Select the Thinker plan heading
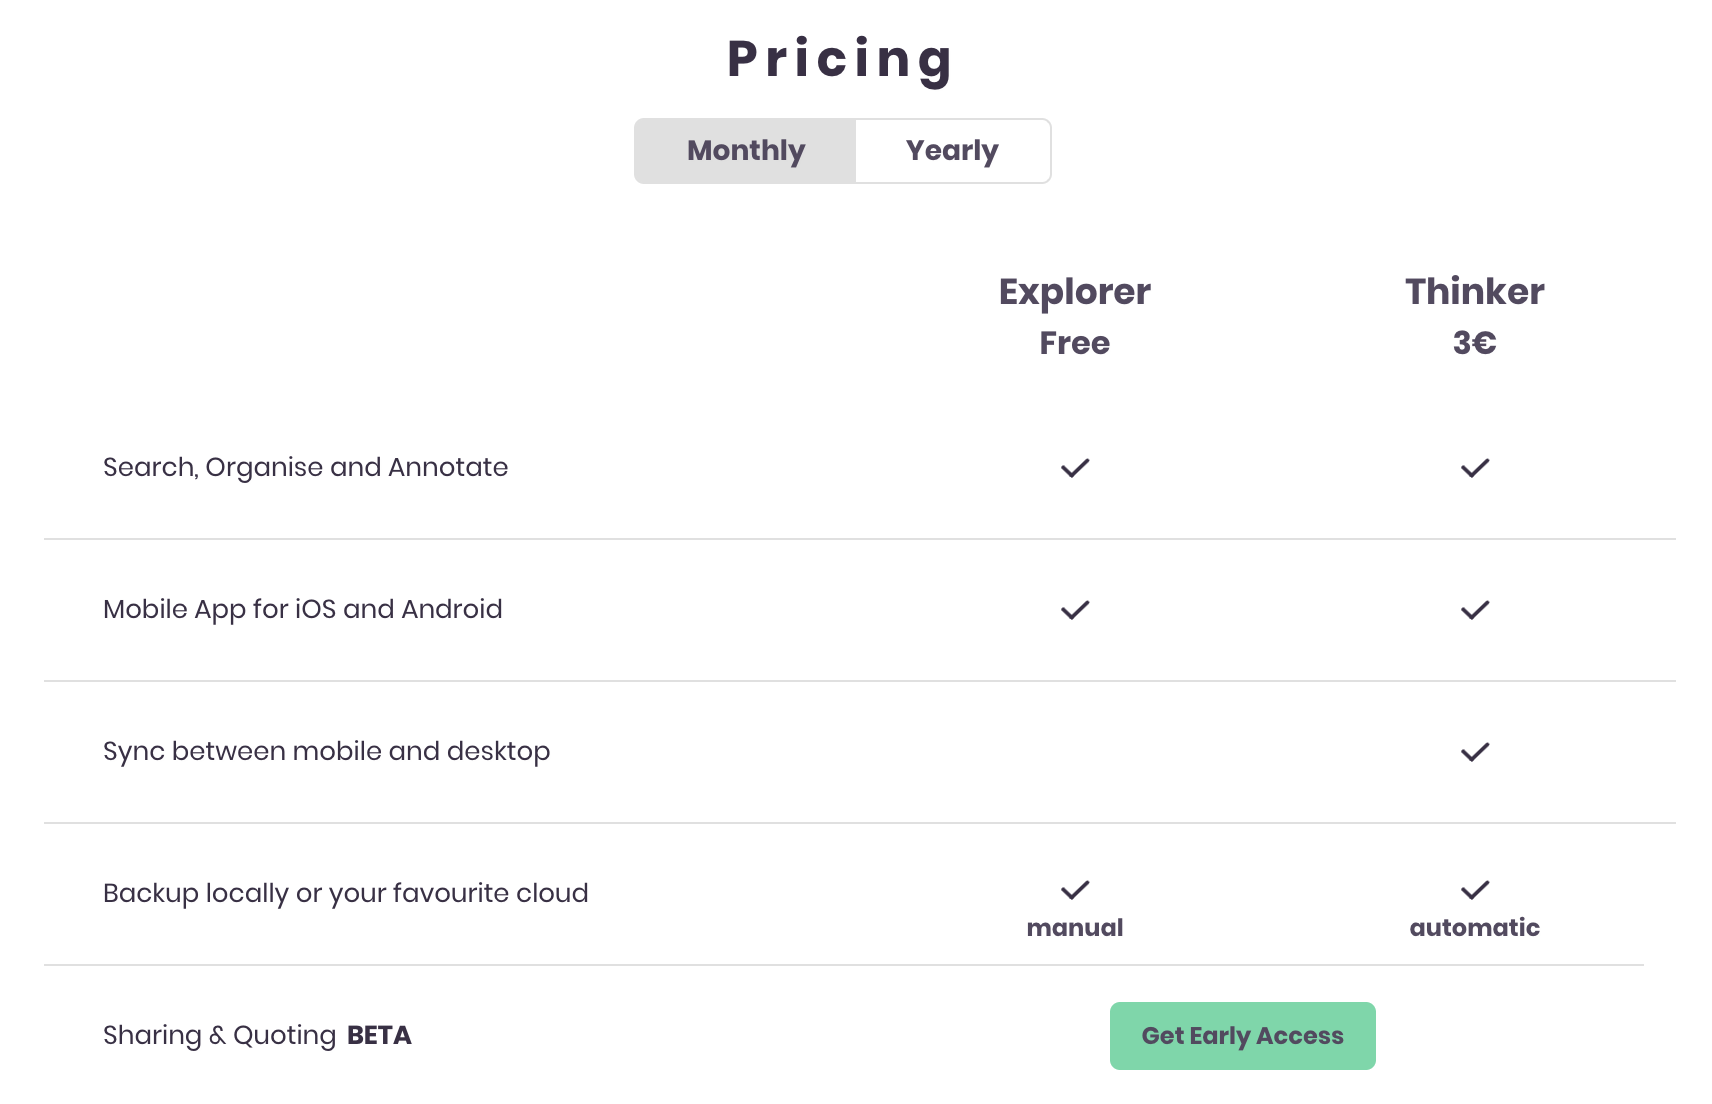1712x1104 pixels. coord(1474,292)
